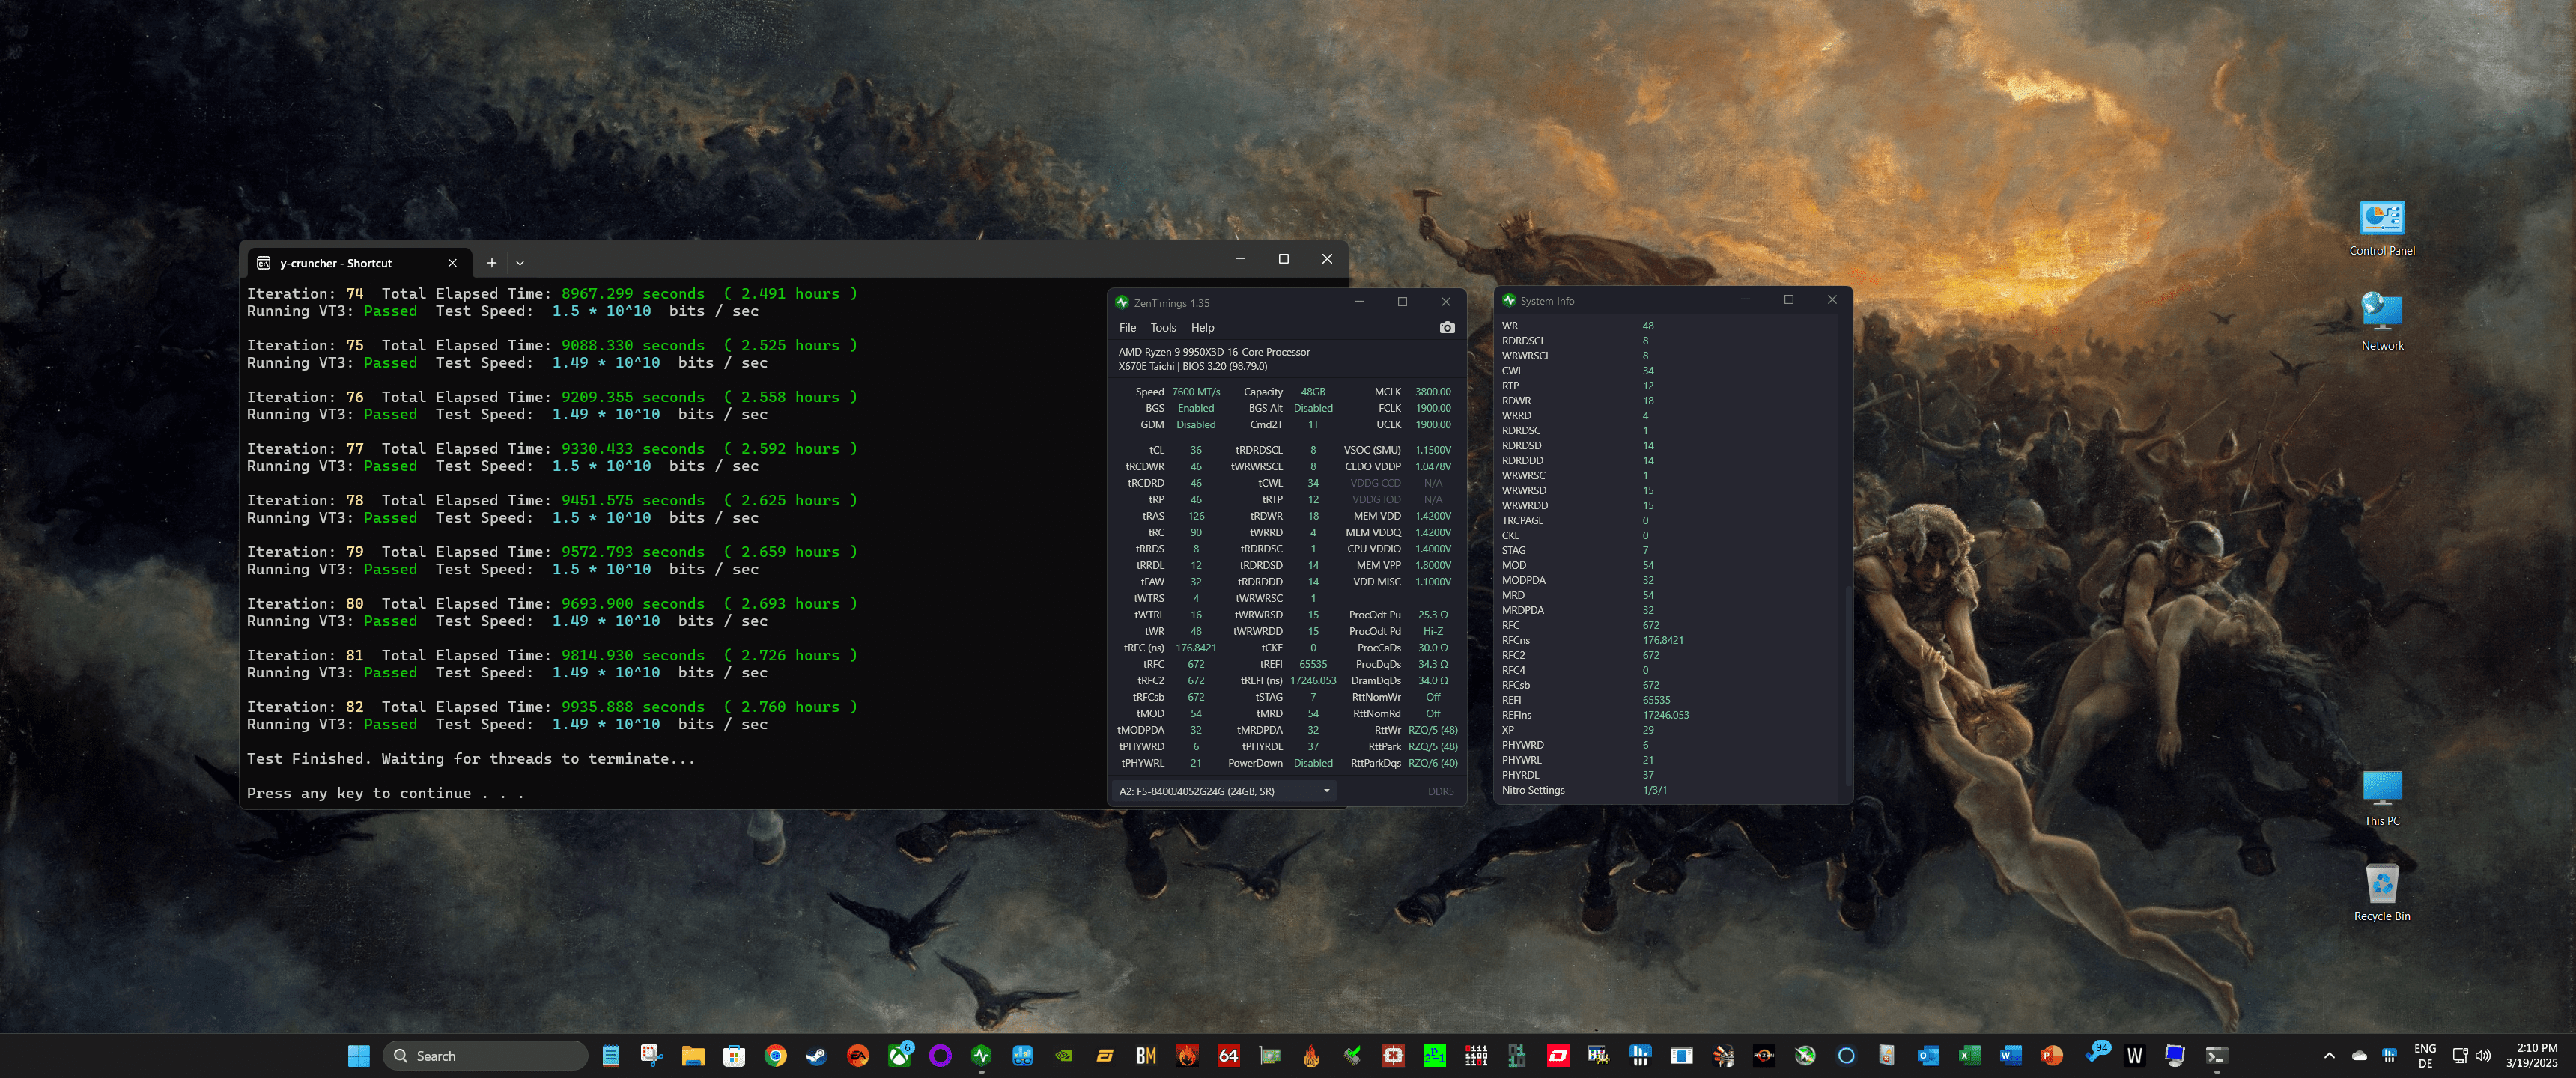Open the Ryzen Master taskbar icon
This screenshot has width=2576, height=1078.
[x=1764, y=1055]
